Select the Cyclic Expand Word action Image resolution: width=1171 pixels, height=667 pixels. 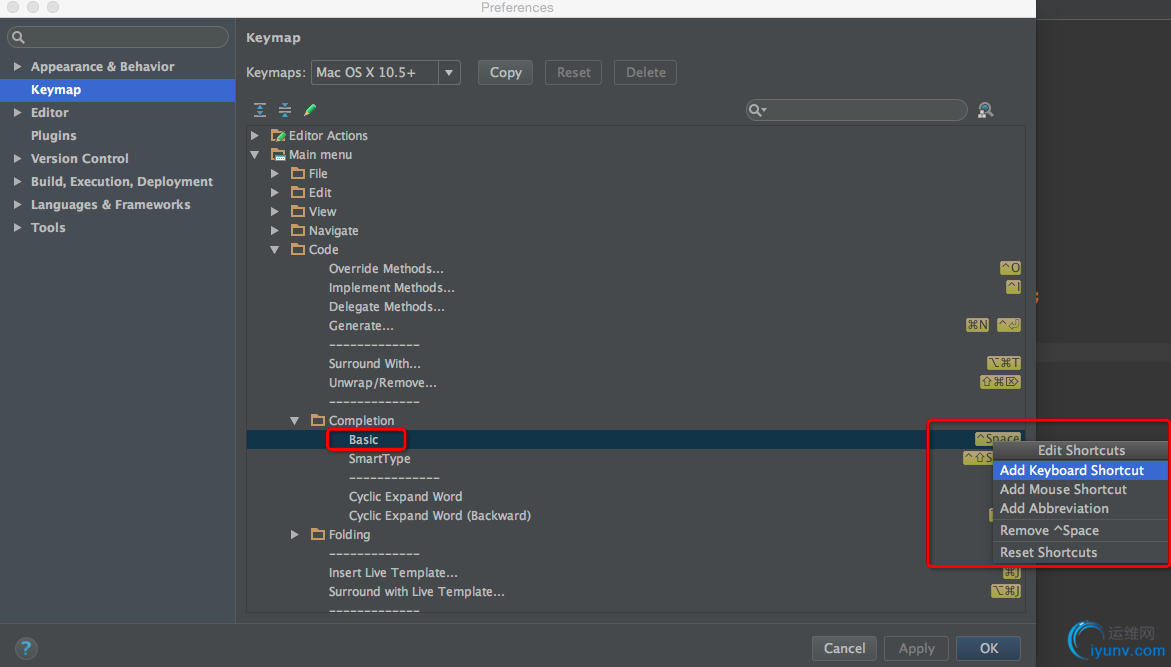coord(406,497)
